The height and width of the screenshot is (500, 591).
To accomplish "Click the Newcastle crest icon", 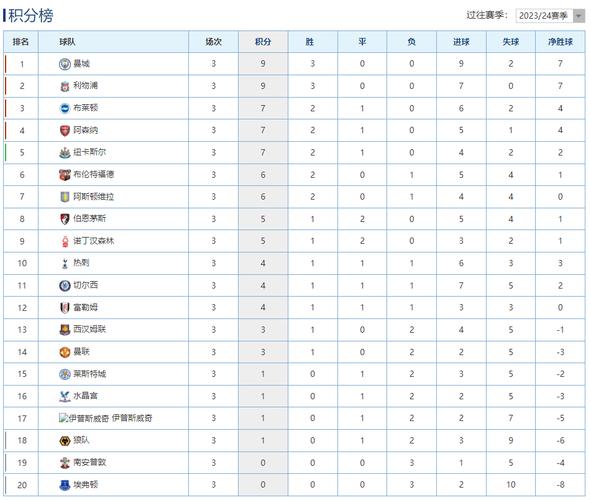I will [65, 153].
